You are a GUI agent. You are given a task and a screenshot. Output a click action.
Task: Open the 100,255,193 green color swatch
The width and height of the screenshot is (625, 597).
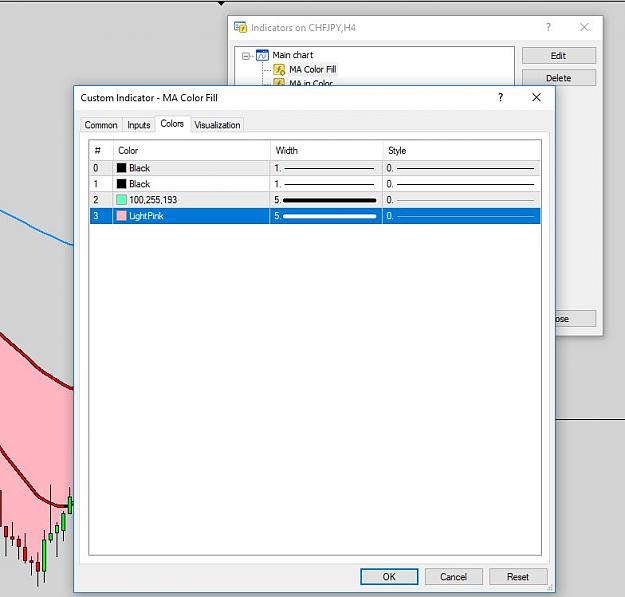tap(121, 200)
